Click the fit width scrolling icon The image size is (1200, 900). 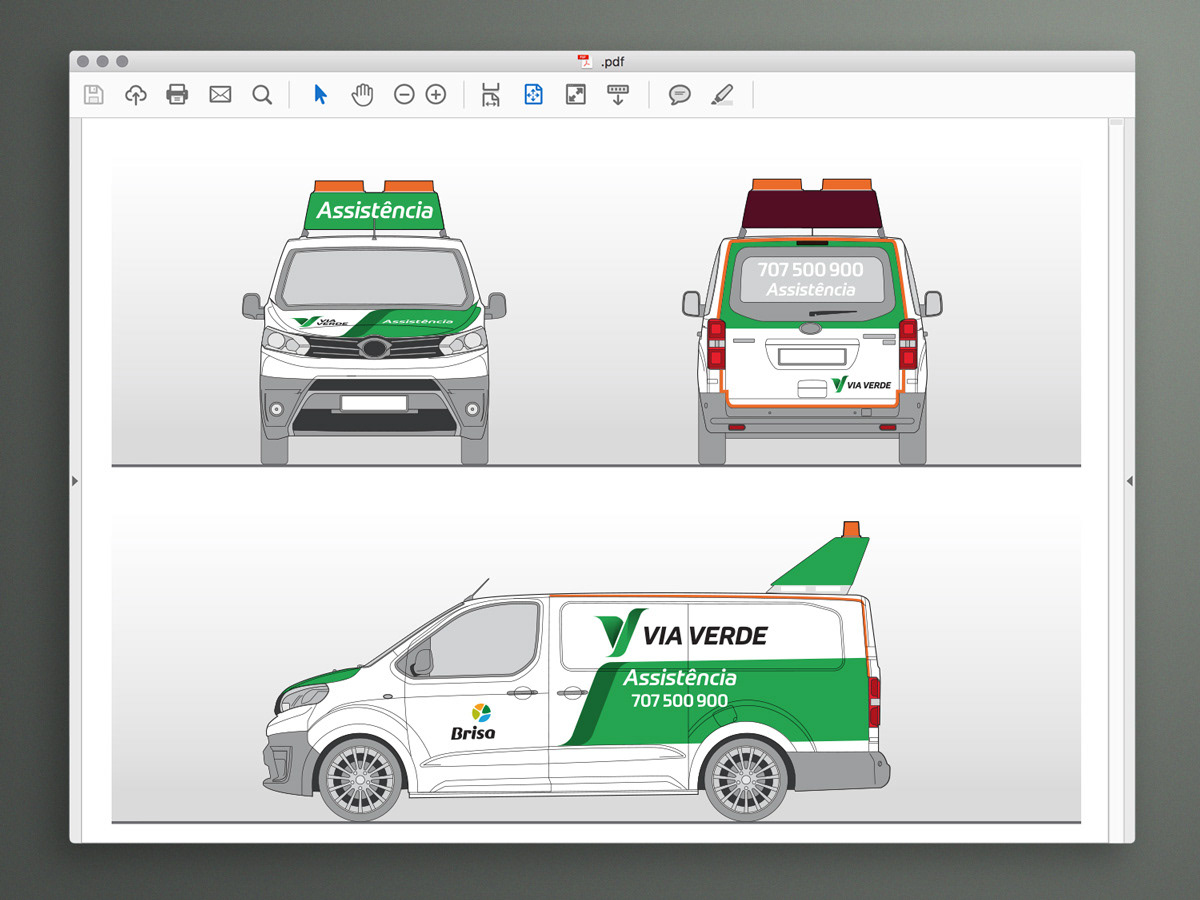[x=491, y=95]
